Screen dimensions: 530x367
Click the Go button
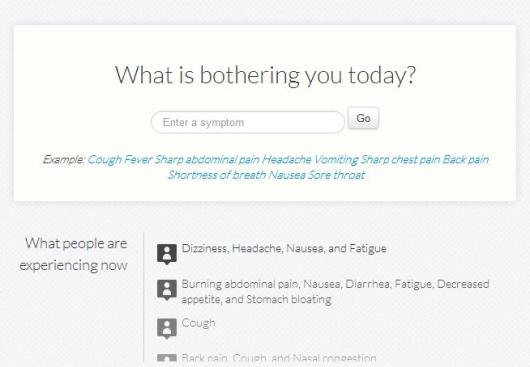363,118
